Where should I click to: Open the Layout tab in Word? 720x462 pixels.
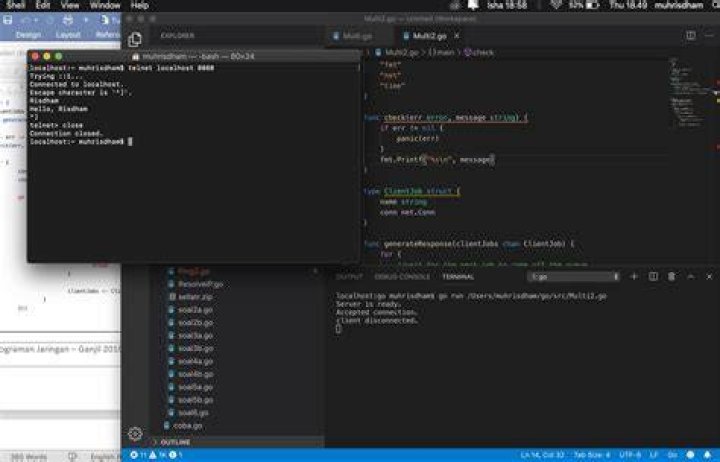pos(68,35)
